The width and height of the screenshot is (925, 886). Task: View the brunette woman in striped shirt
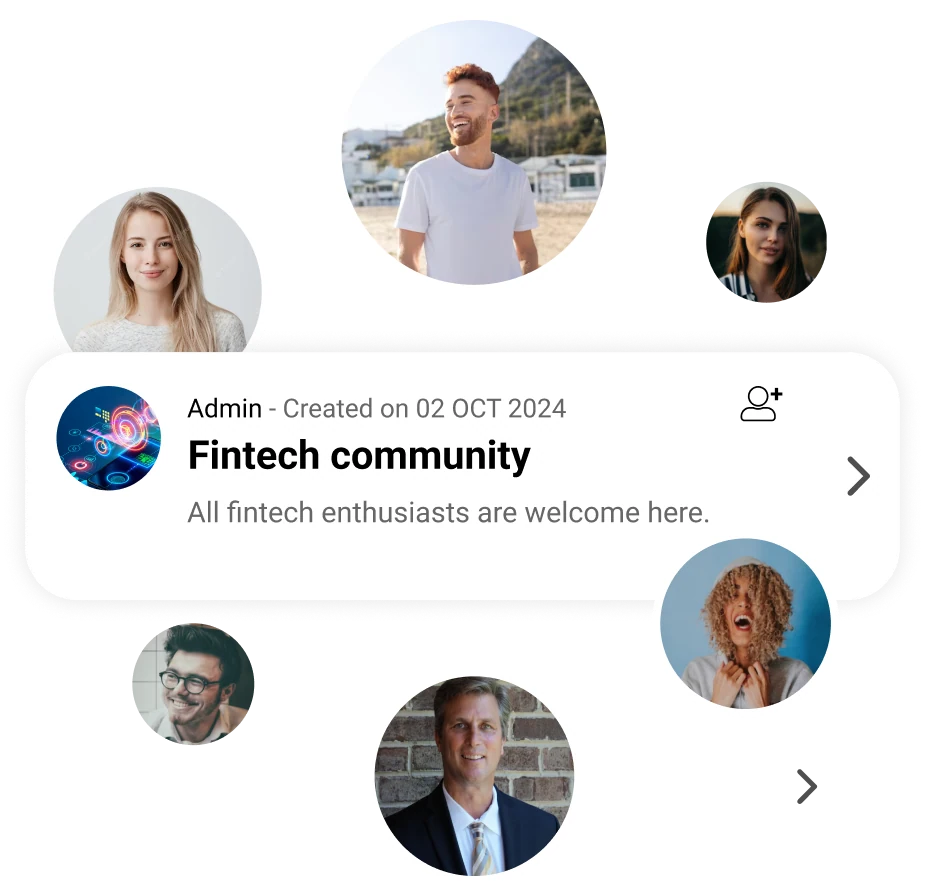(x=766, y=242)
